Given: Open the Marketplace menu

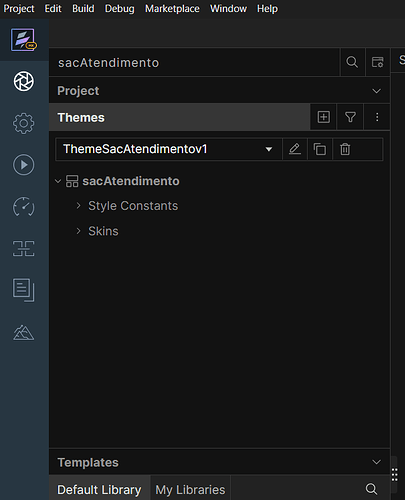Looking at the screenshot, I should click(x=172, y=8).
